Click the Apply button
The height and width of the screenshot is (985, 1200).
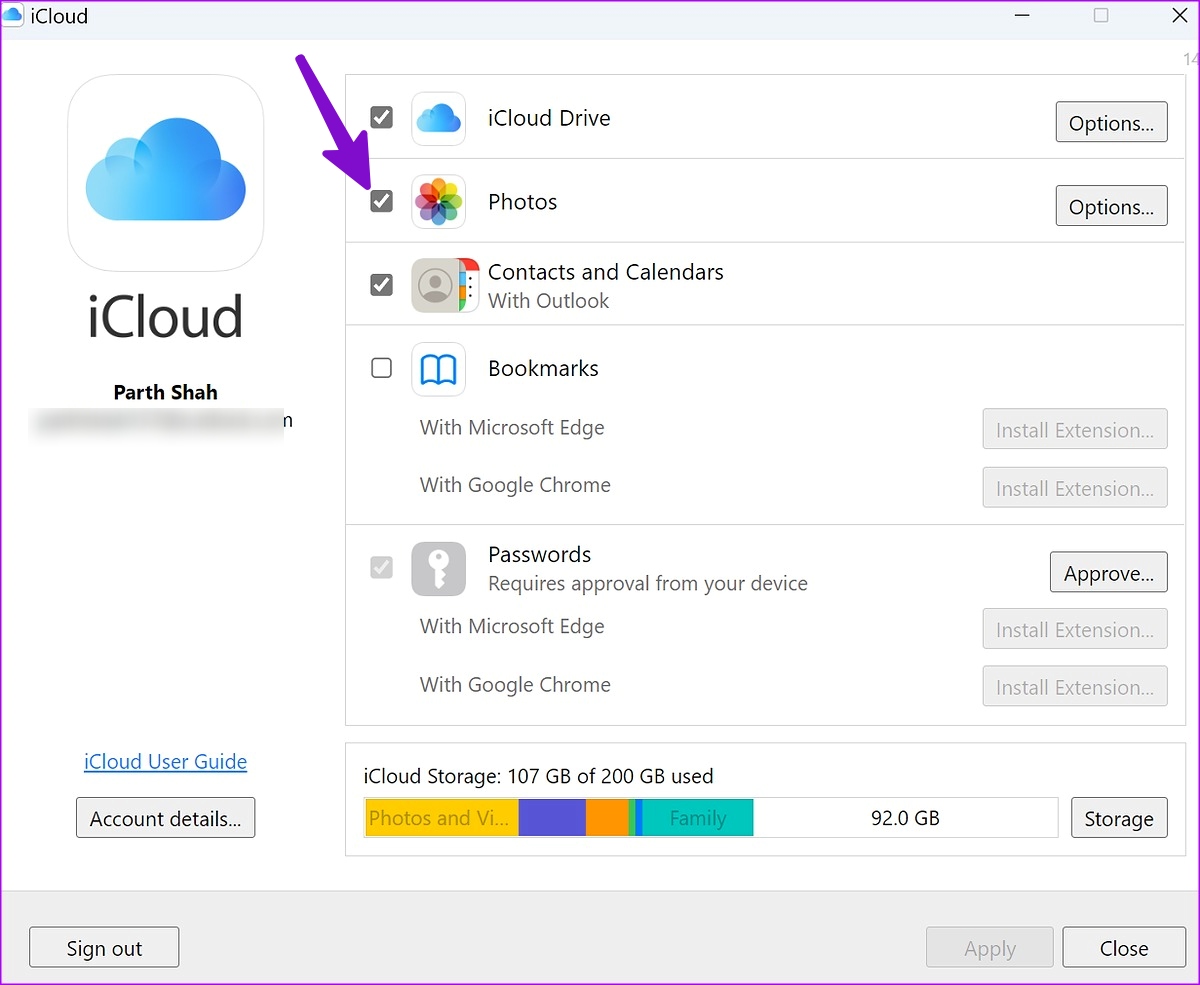[x=990, y=947]
